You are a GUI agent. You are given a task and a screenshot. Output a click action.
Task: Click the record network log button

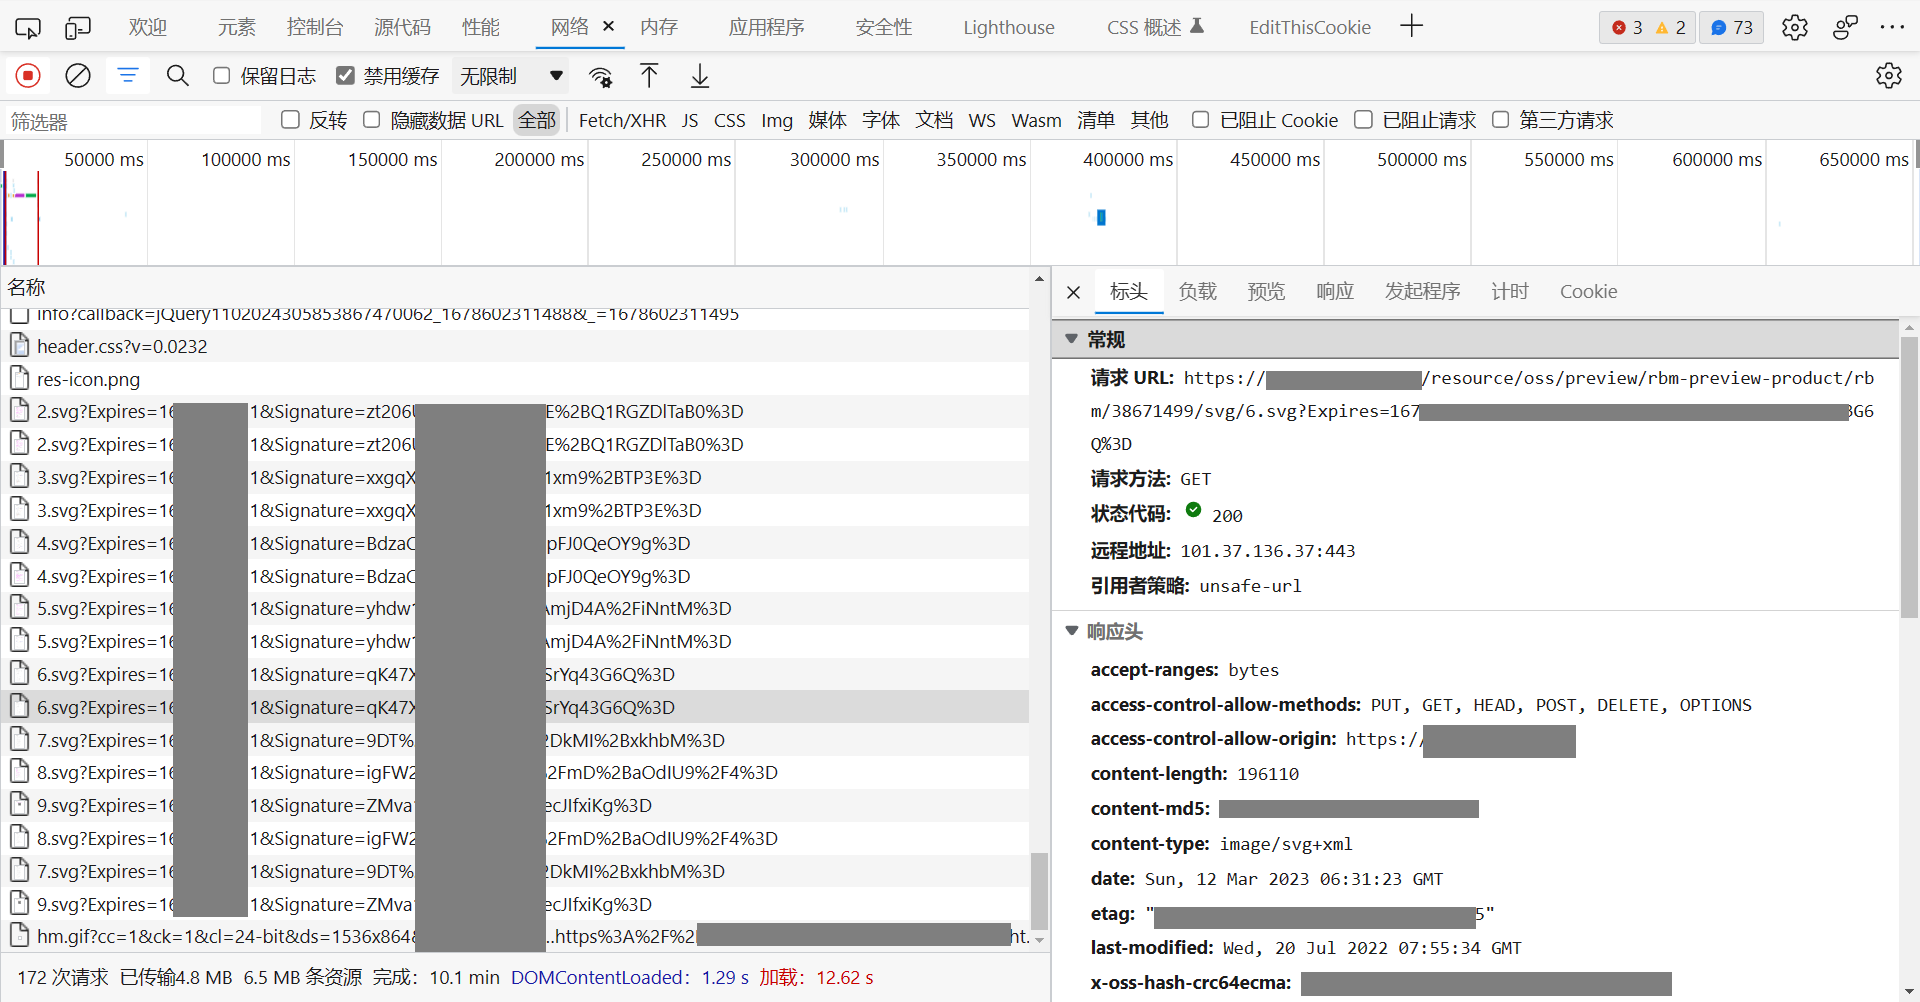pos(28,76)
